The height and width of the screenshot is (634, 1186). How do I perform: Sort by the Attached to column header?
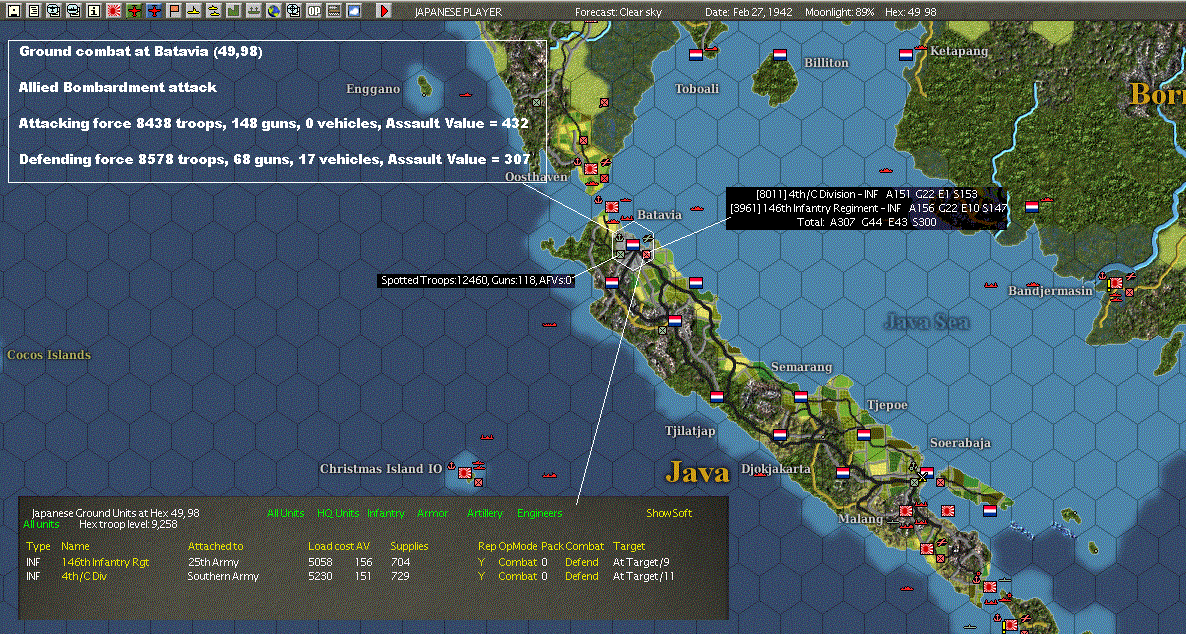[216, 545]
